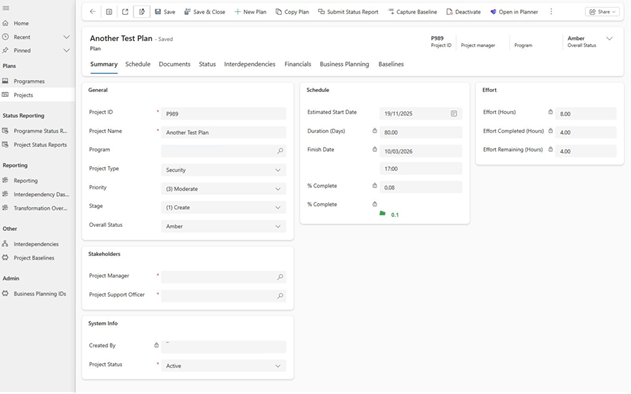Save the plan with Save

click(x=165, y=12)
